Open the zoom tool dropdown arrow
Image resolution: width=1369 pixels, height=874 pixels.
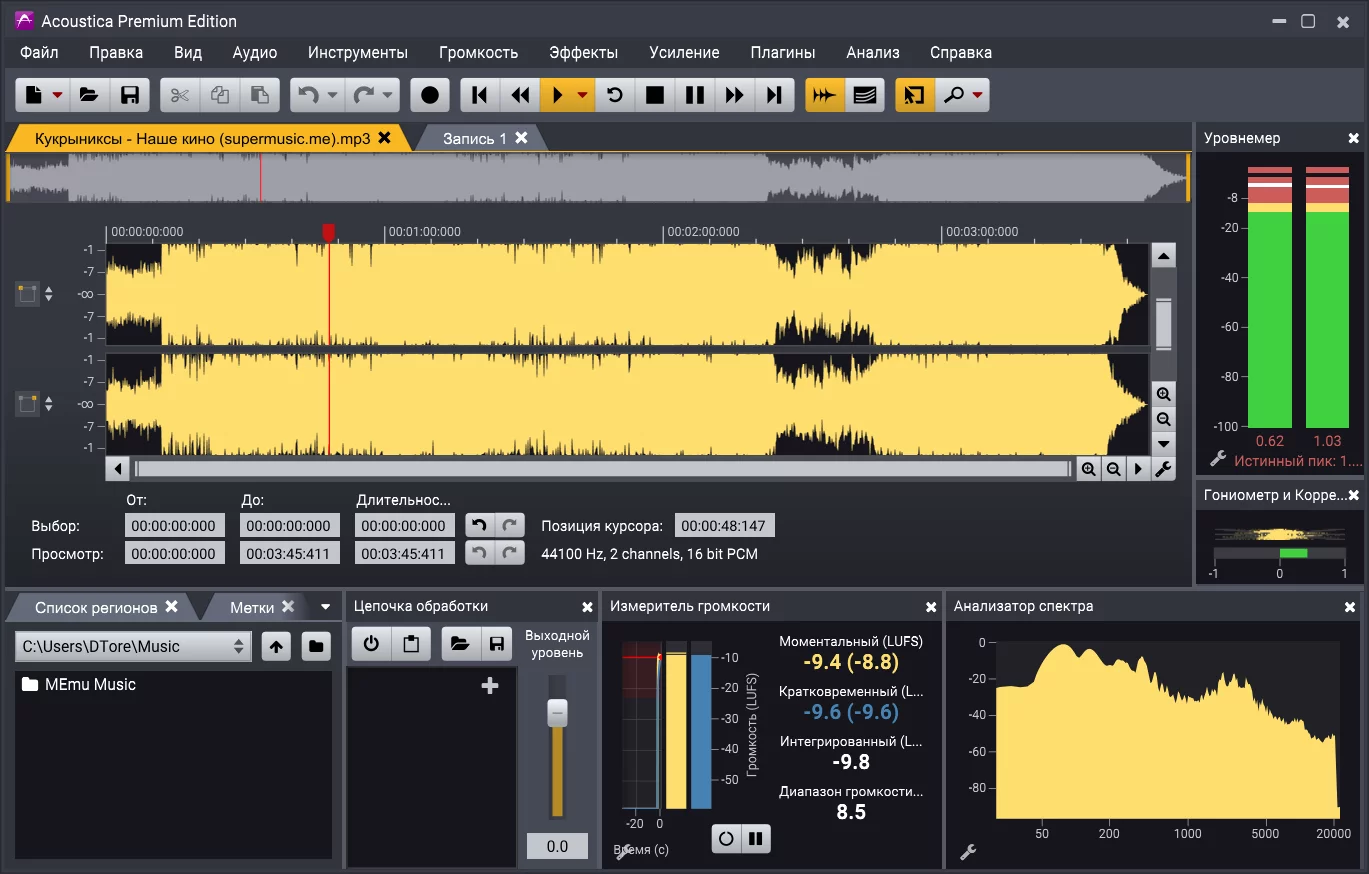[x=978, y=95]
